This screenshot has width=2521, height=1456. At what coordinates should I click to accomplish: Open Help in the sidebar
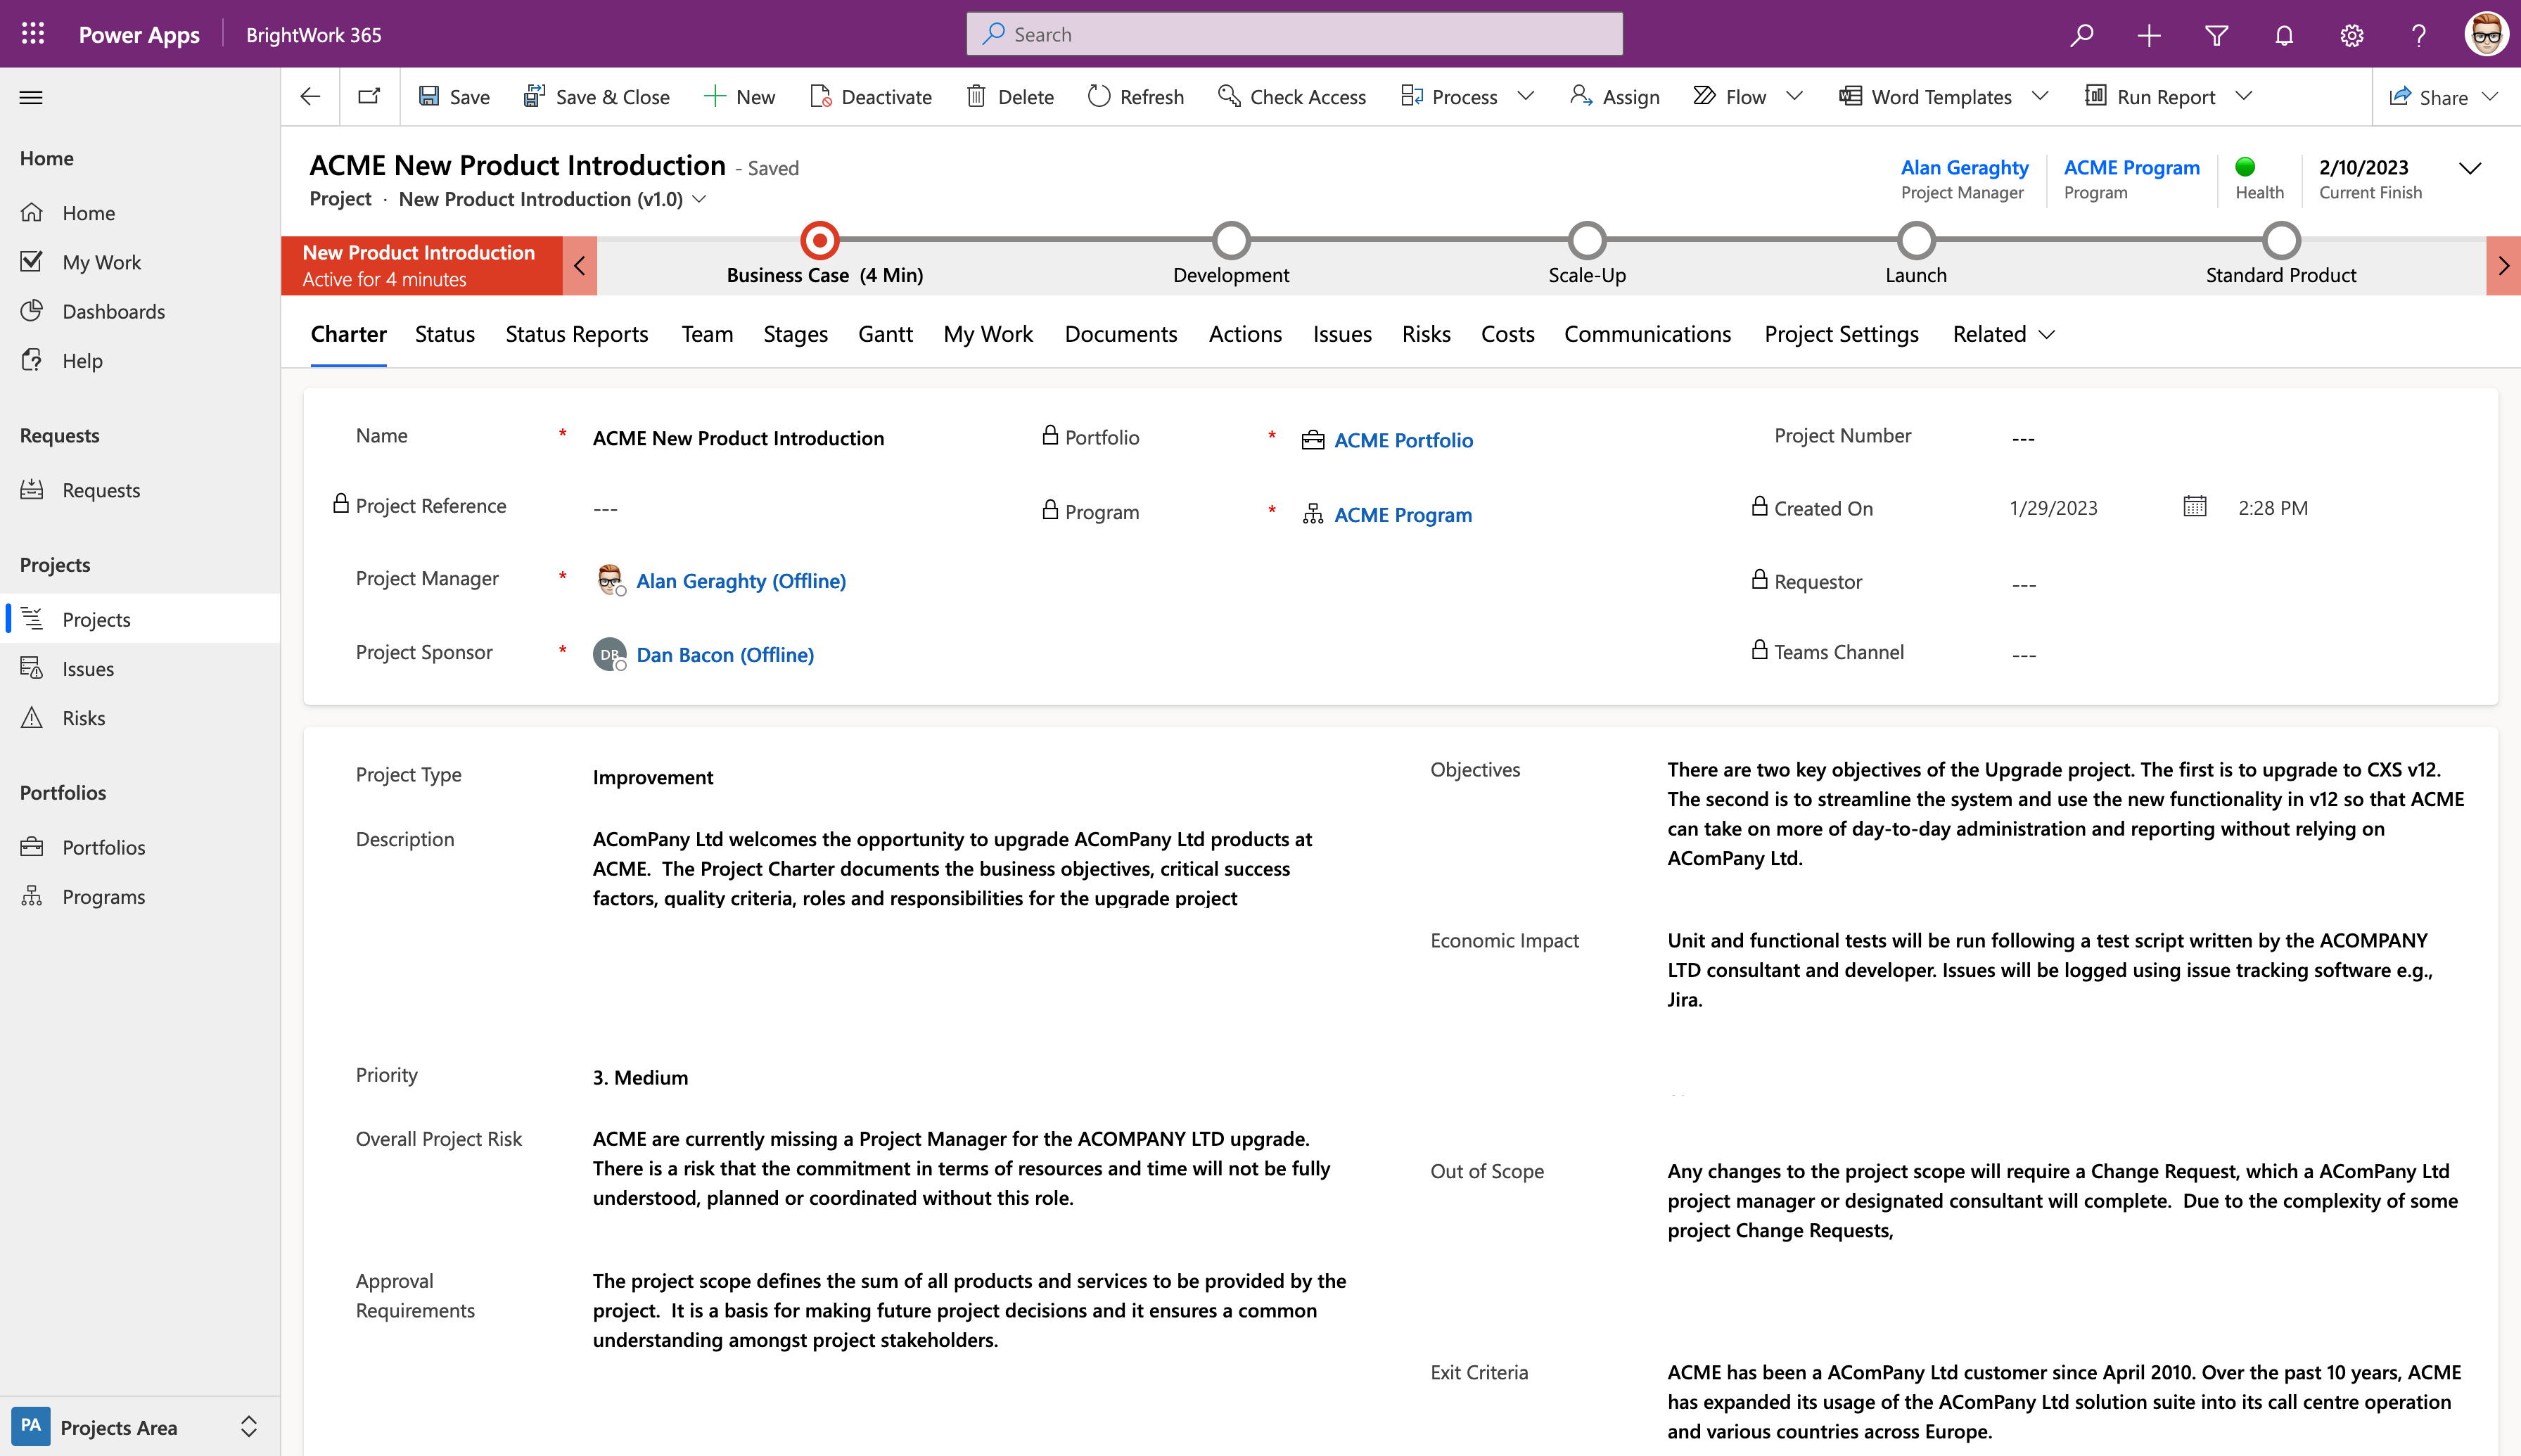(140, 360)
